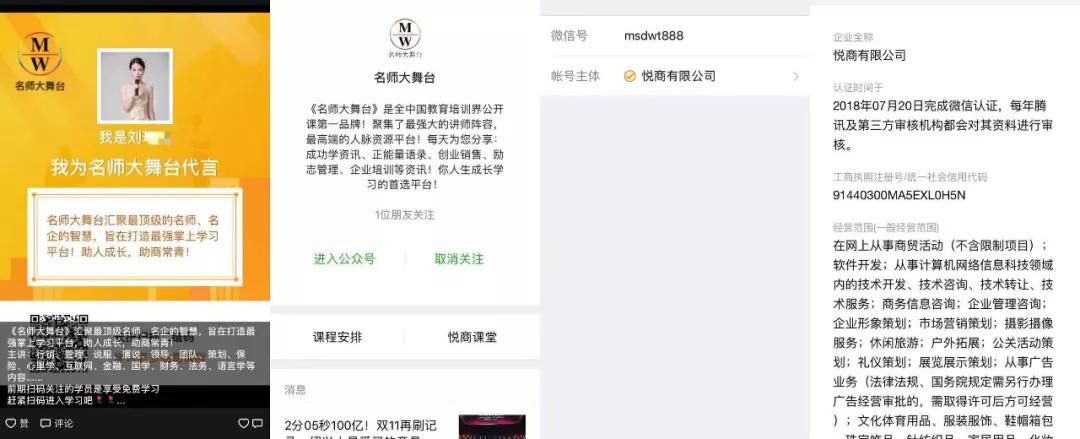This screenshot has height=439, width=1080.
Task: Click 进入公众号 to enter the official account
Action: pos(344,259)
